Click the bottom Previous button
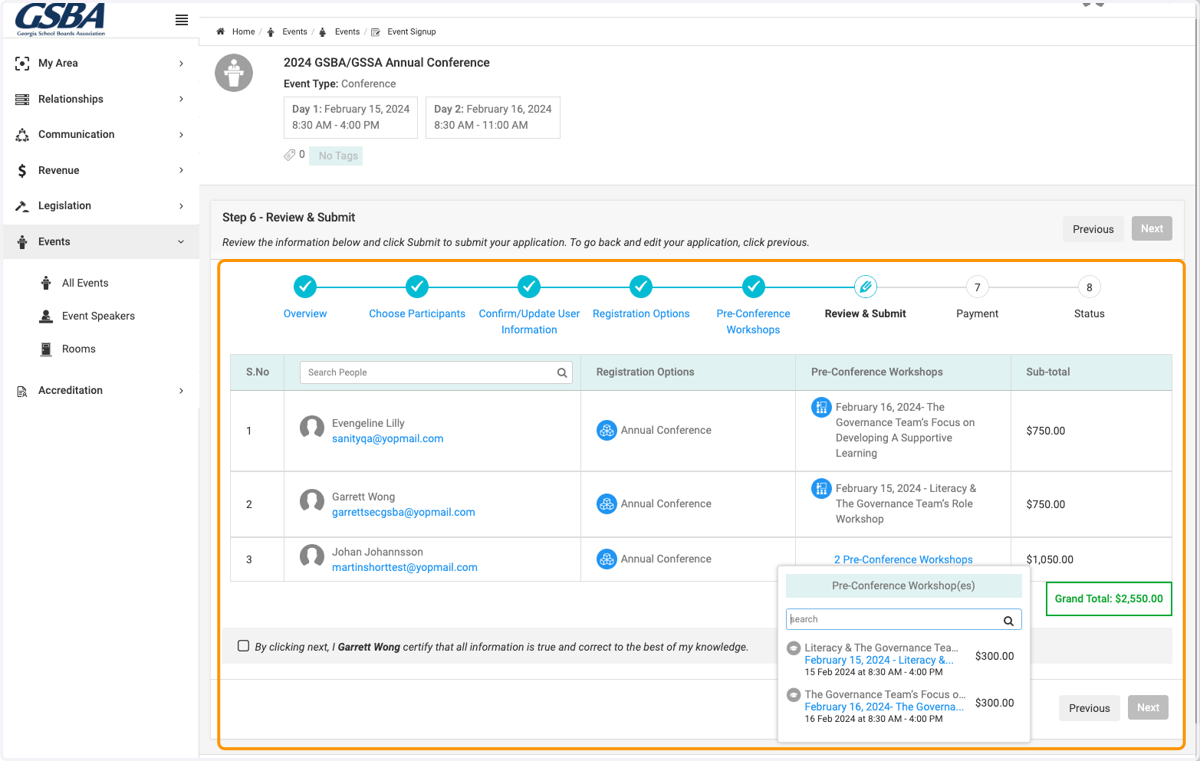The width and height of the screenshot is (1200, 761). [1089, 708]
